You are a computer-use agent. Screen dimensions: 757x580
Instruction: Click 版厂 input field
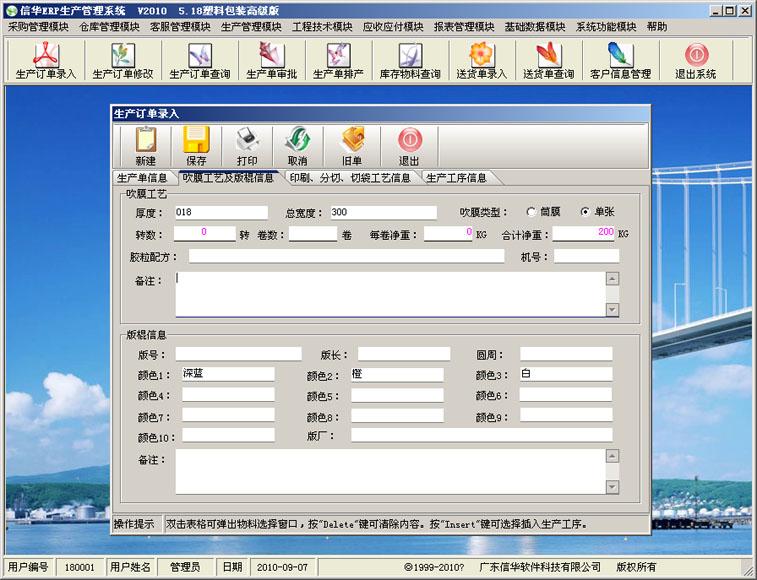click(x=482, y=435)
